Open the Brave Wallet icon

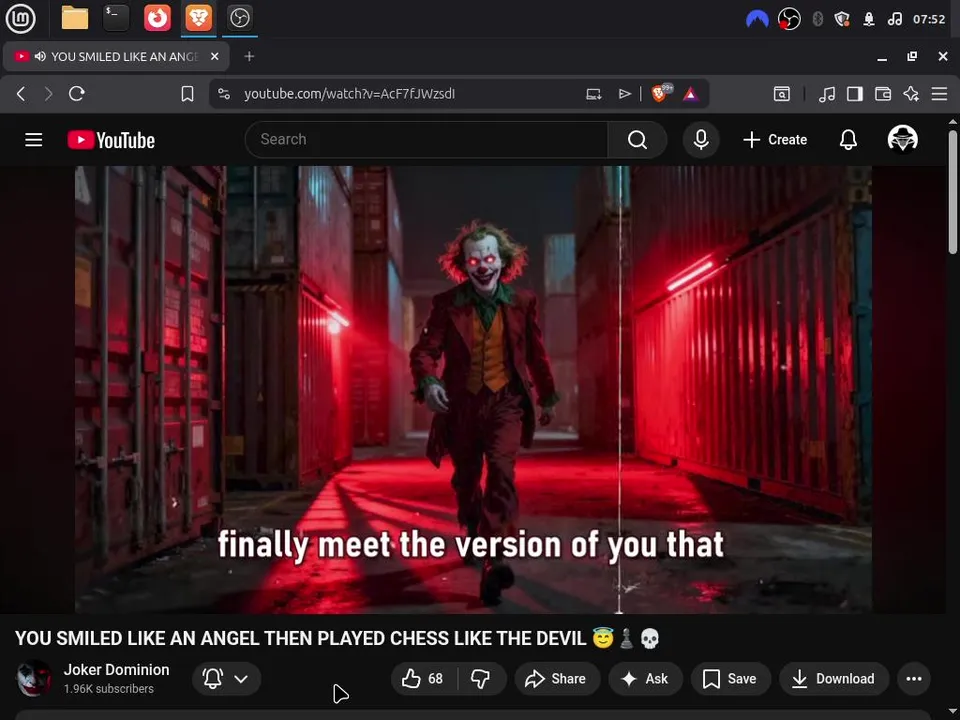coord(883,94)
